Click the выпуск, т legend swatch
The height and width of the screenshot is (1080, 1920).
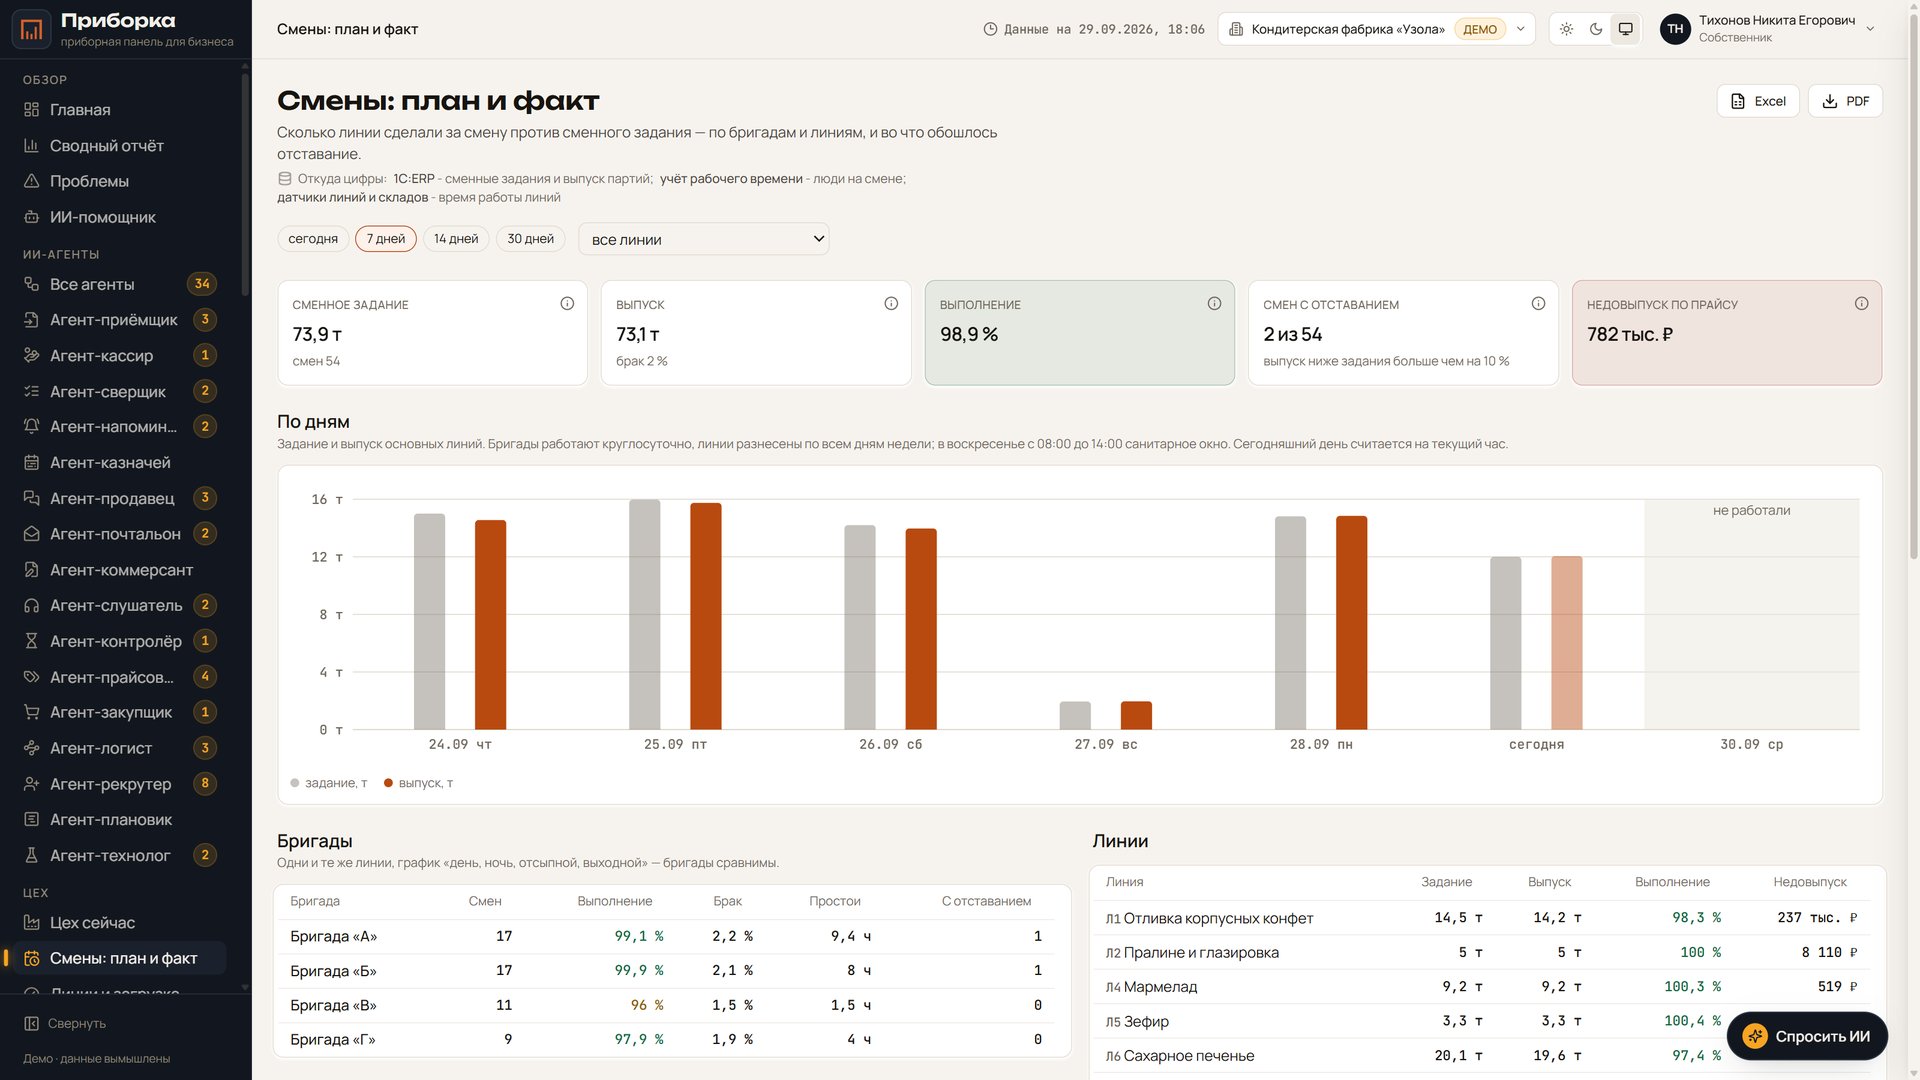(388, 783)
